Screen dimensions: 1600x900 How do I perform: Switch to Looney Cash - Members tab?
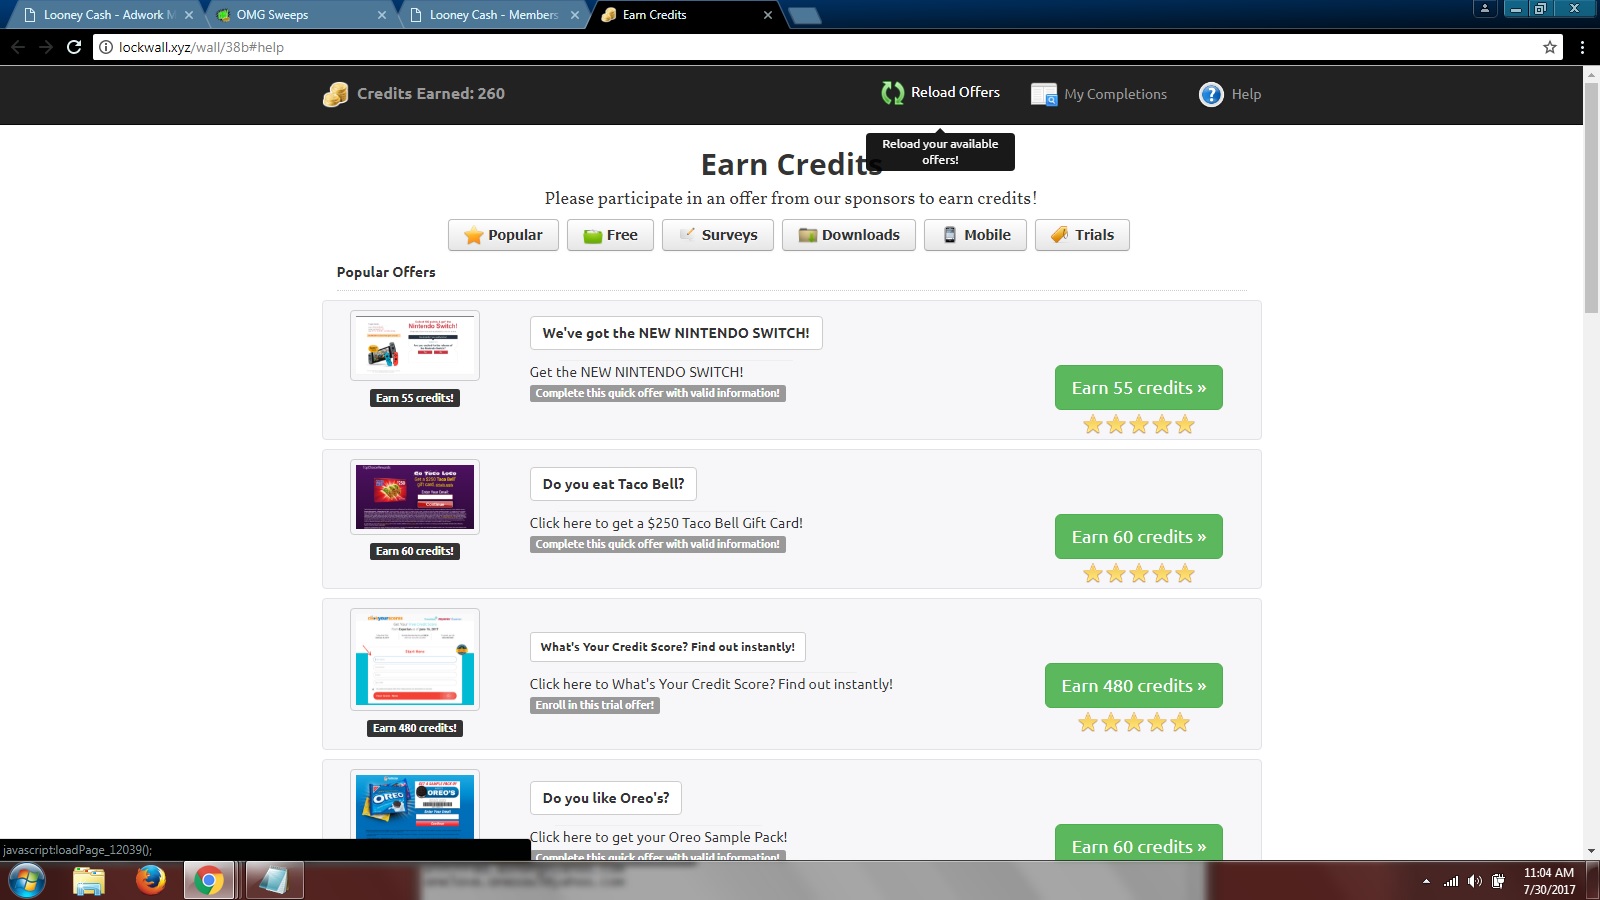tap(493, 15)
